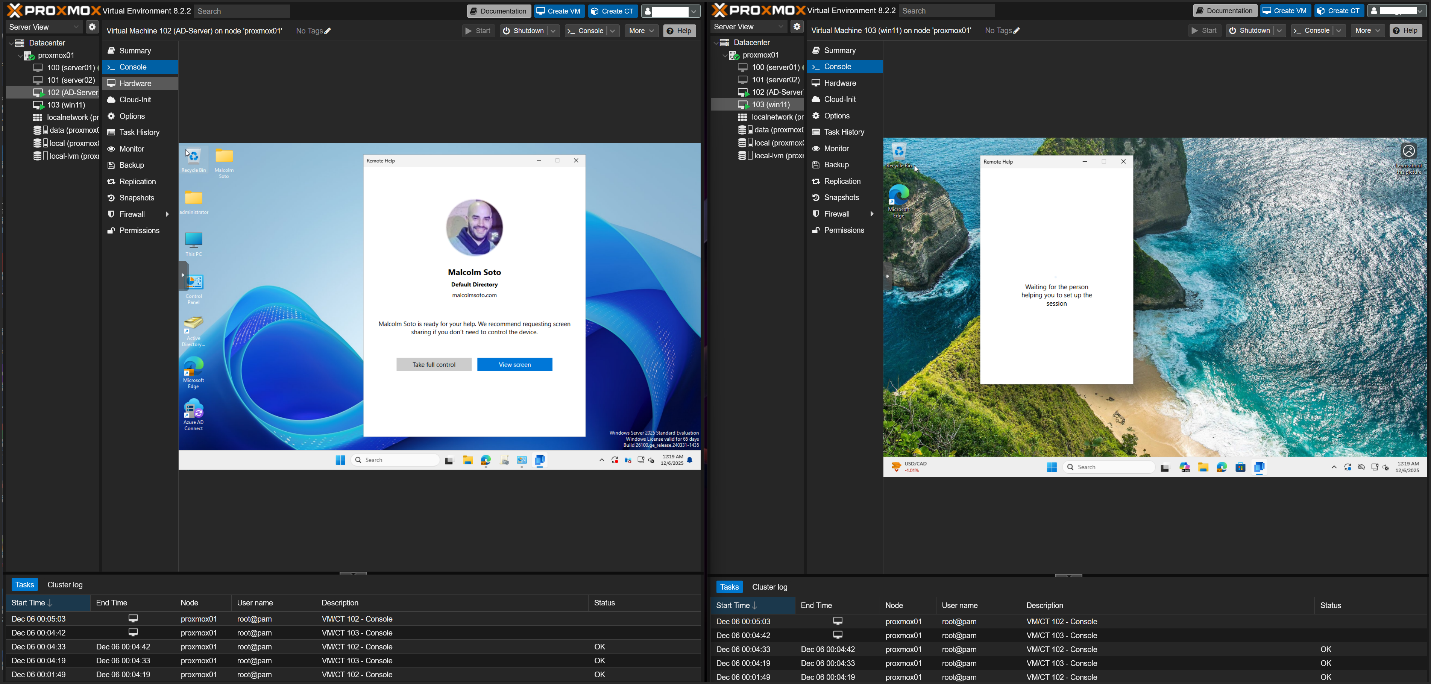Click the View screen button

(x=514, y=365)
